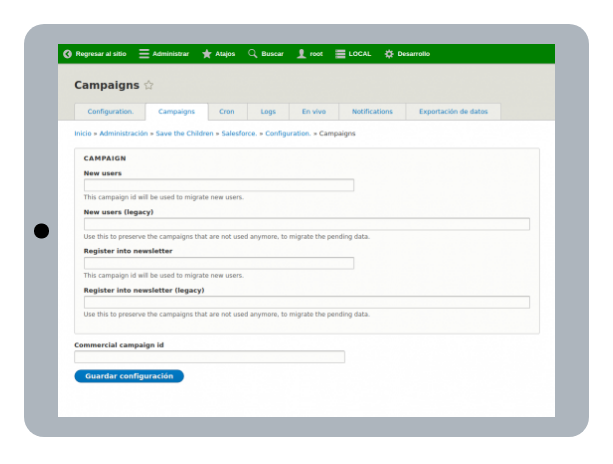Click the LOCAL stacked-lines icon

pos(340,54)
